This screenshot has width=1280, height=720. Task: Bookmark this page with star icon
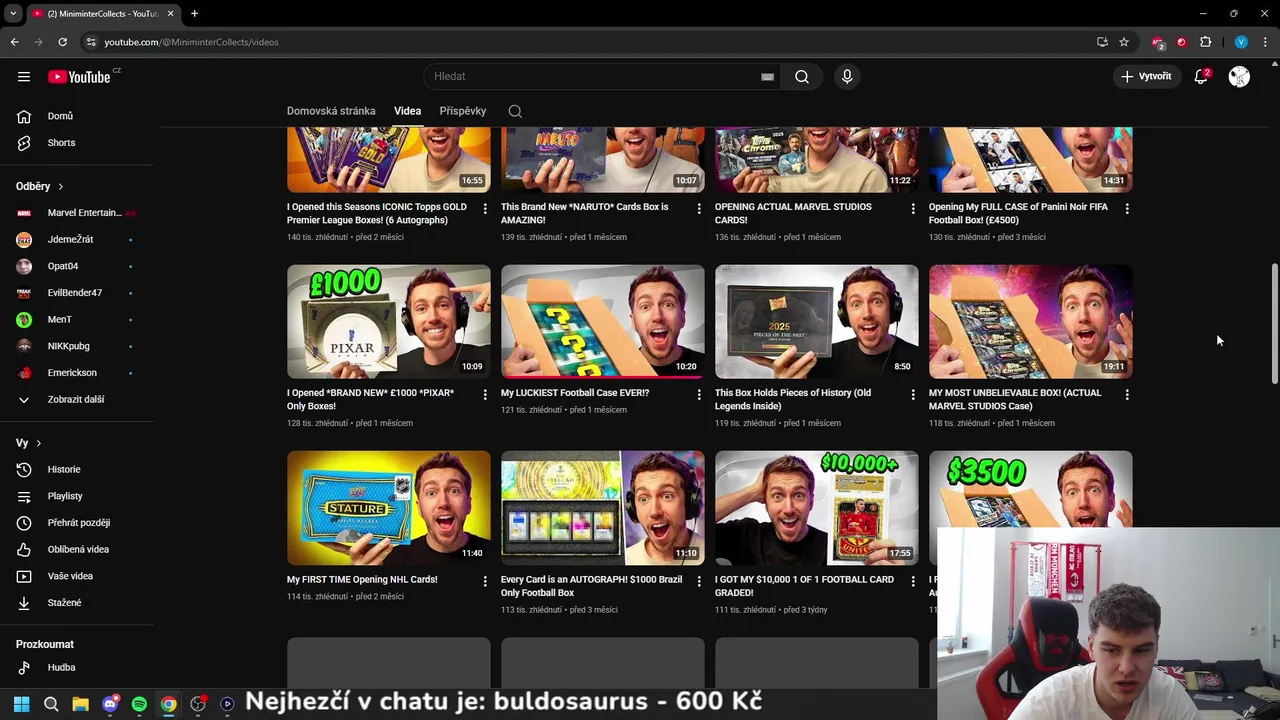point(1124,42)
